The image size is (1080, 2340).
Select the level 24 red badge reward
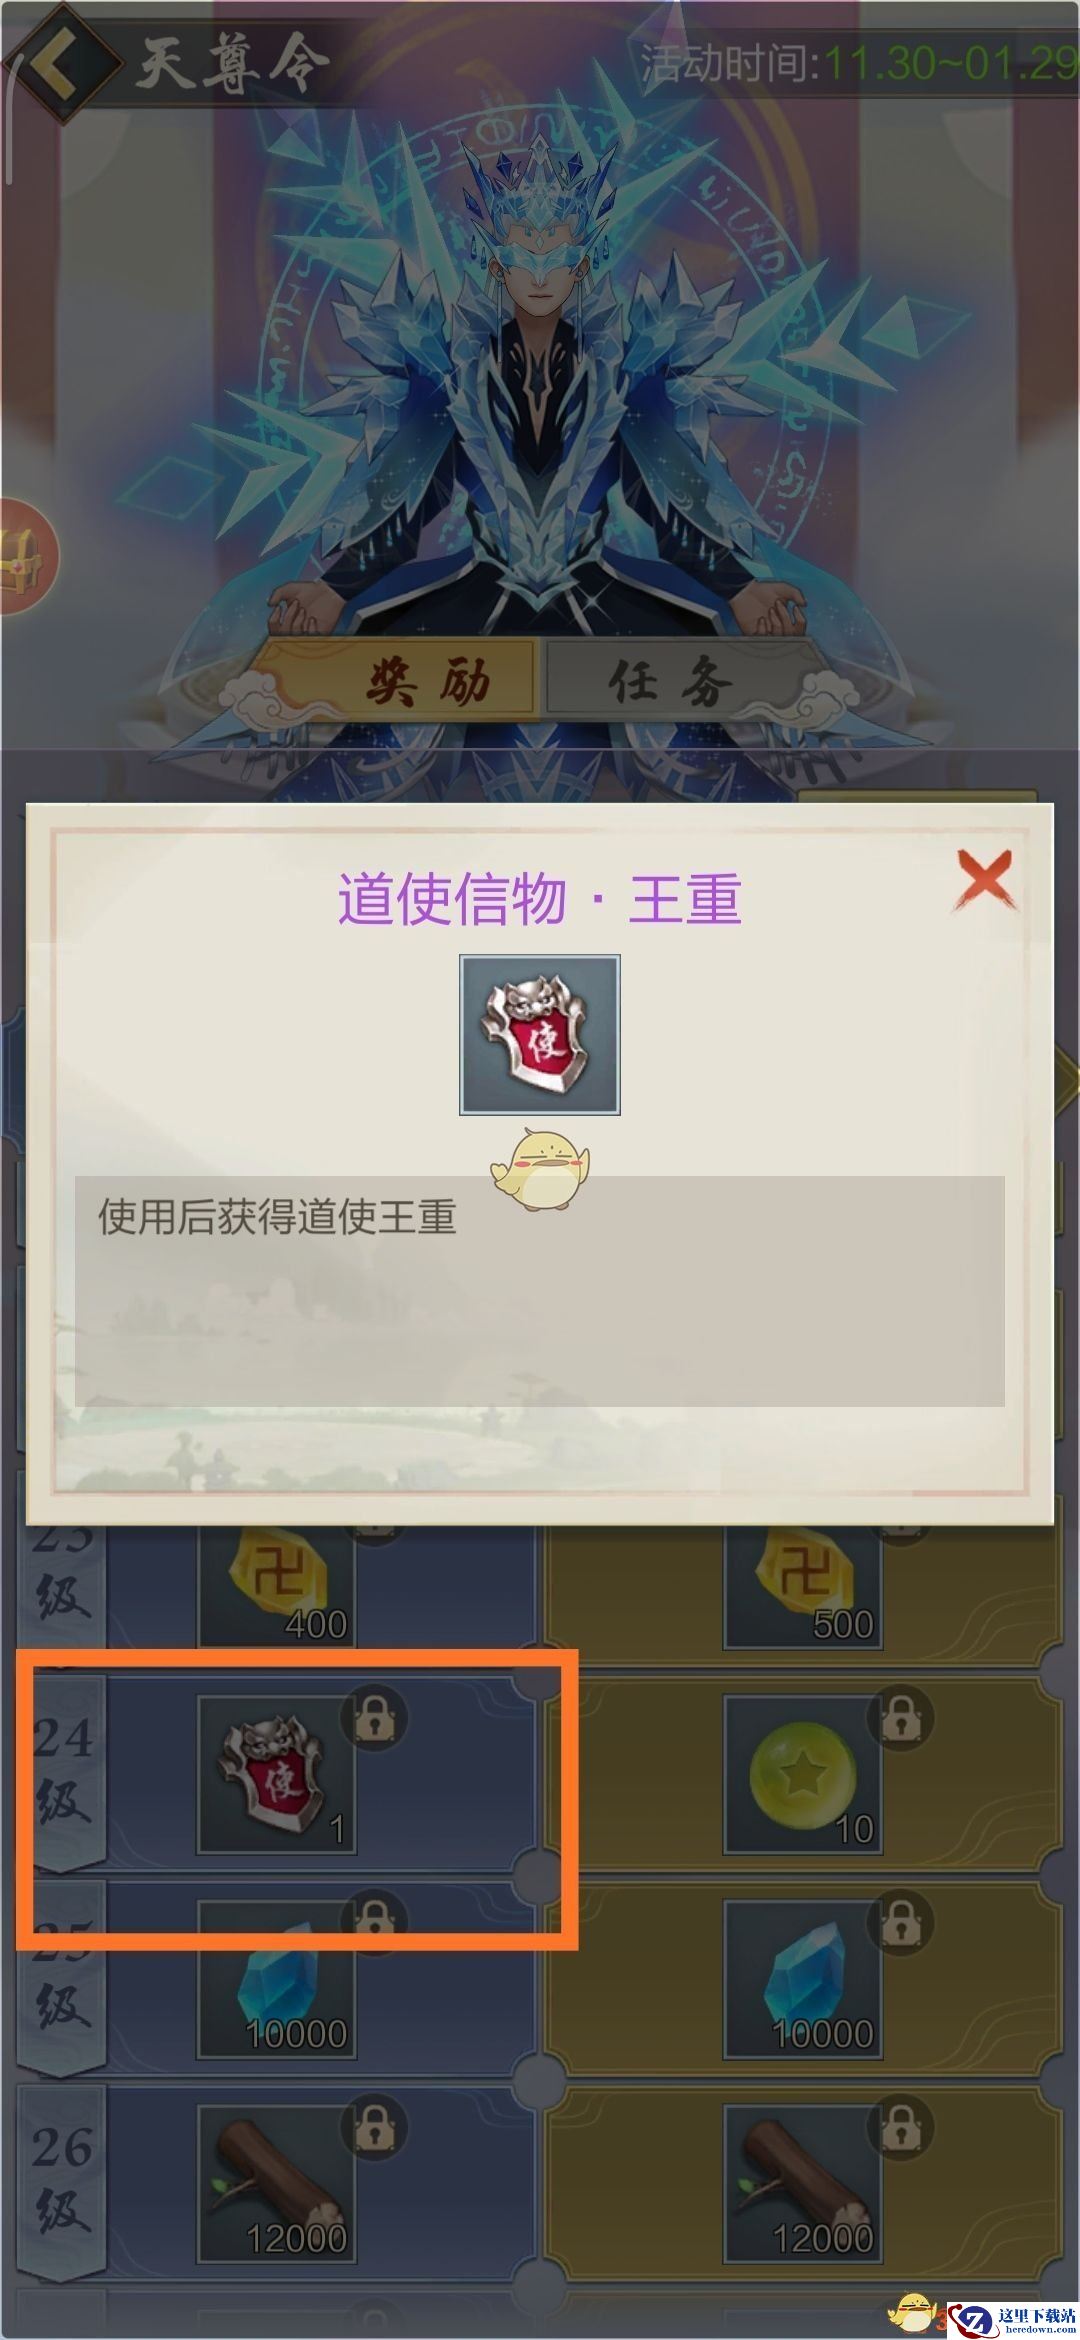pyautogui.click(x=277, y=1774)
